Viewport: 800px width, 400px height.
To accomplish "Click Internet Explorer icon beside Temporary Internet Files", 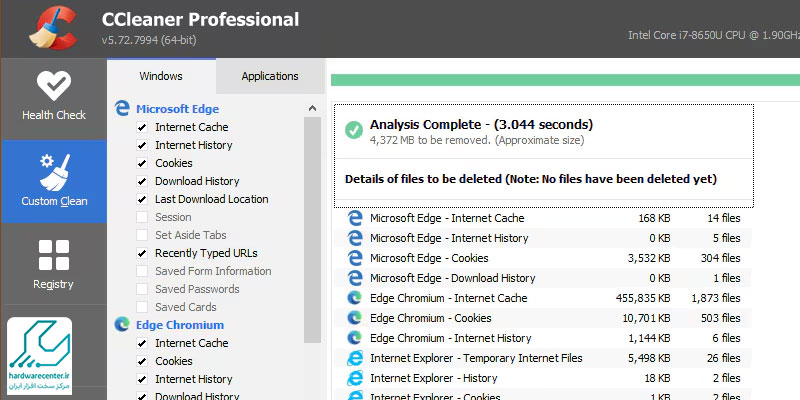I will pos(354,358).
